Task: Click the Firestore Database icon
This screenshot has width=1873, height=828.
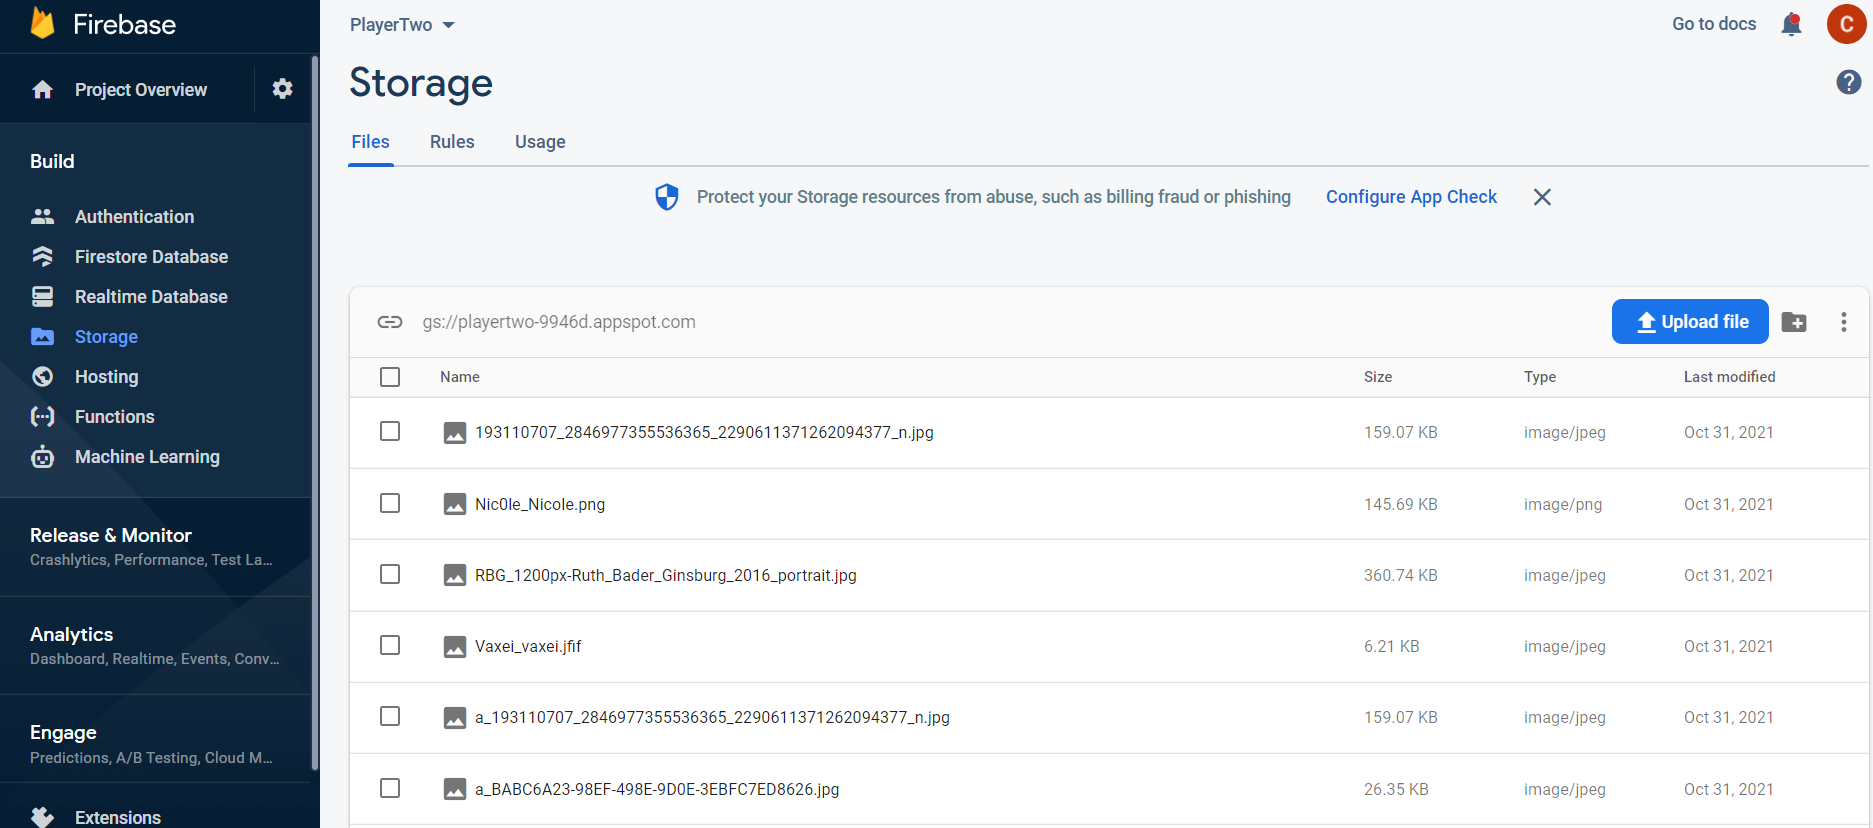Action: (42, 257)
